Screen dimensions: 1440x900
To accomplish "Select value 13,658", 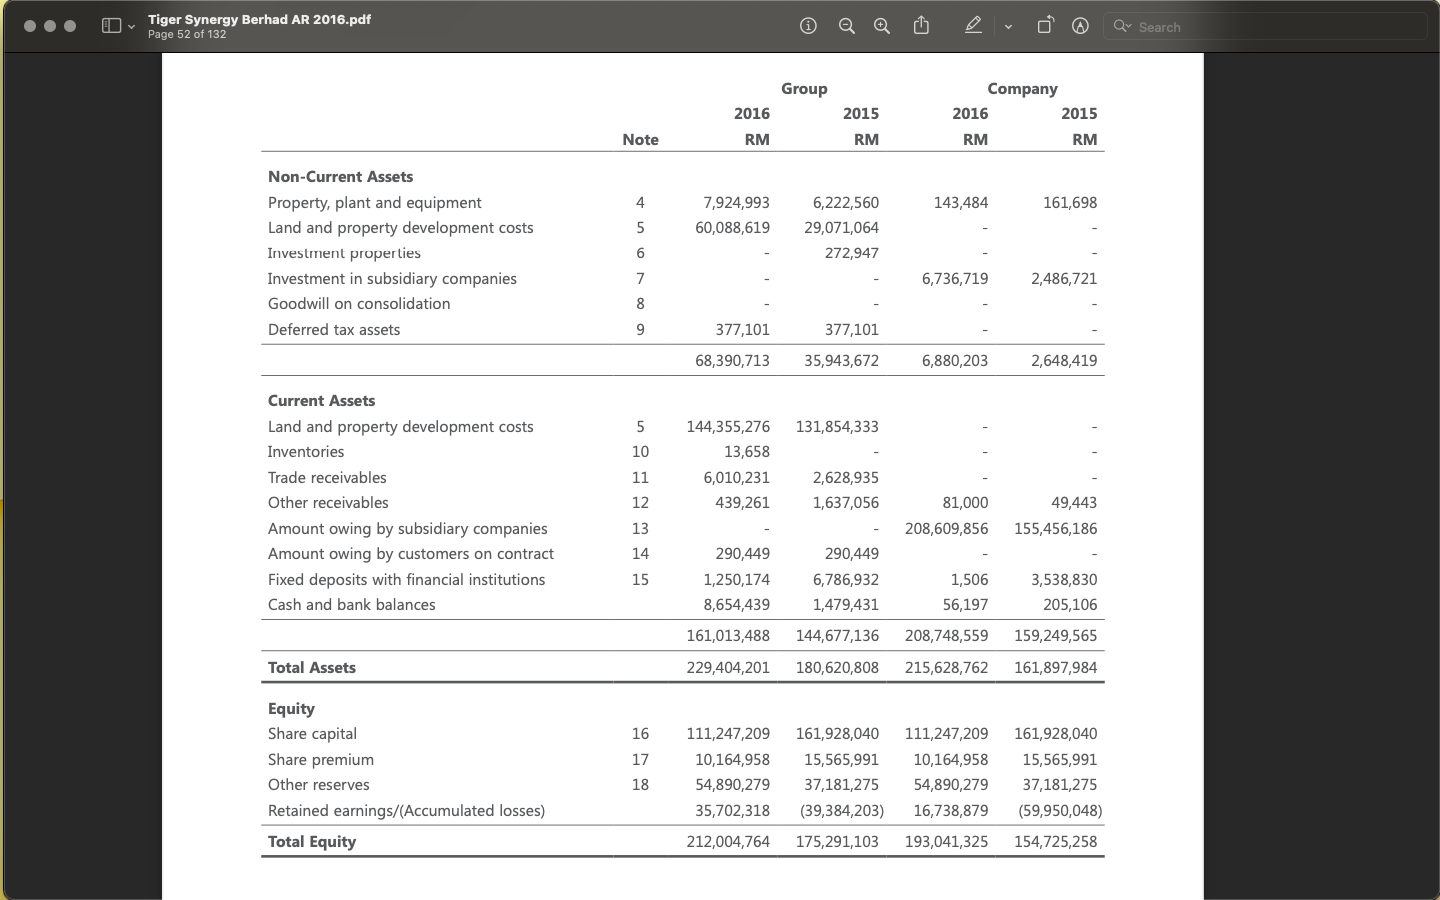I will (746, 452).
